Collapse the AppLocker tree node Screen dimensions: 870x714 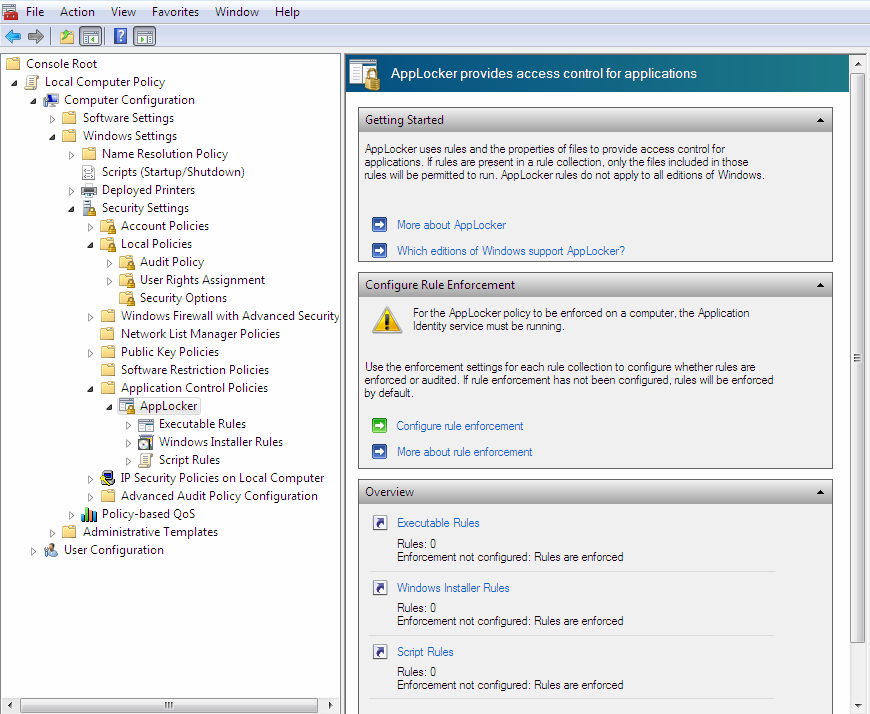pos(109,407)
